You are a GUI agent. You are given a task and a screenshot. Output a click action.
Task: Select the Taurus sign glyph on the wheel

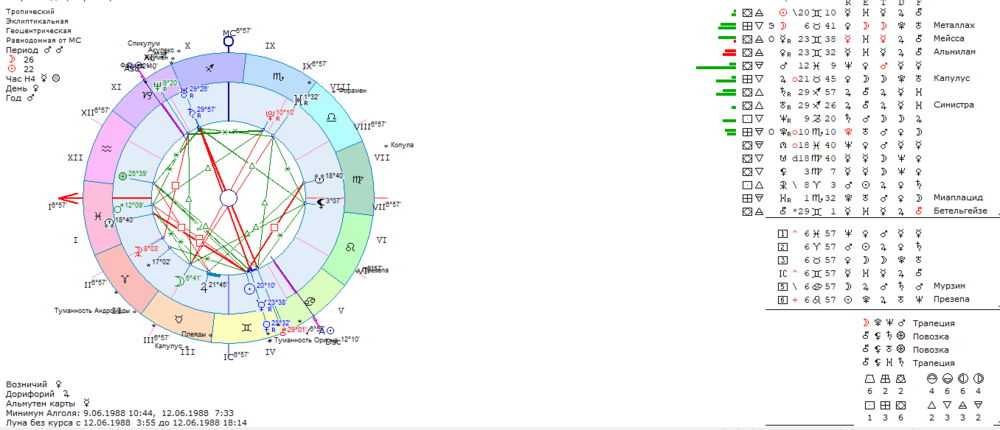(181, 317)
